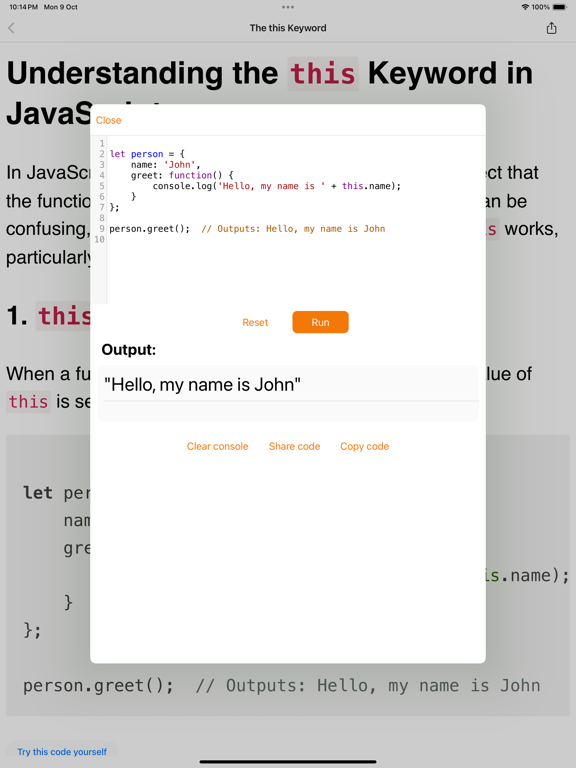The height and width of the screenshot is (768, 576).
Task: Reset the code editor
Action: [x=255, y=322]
